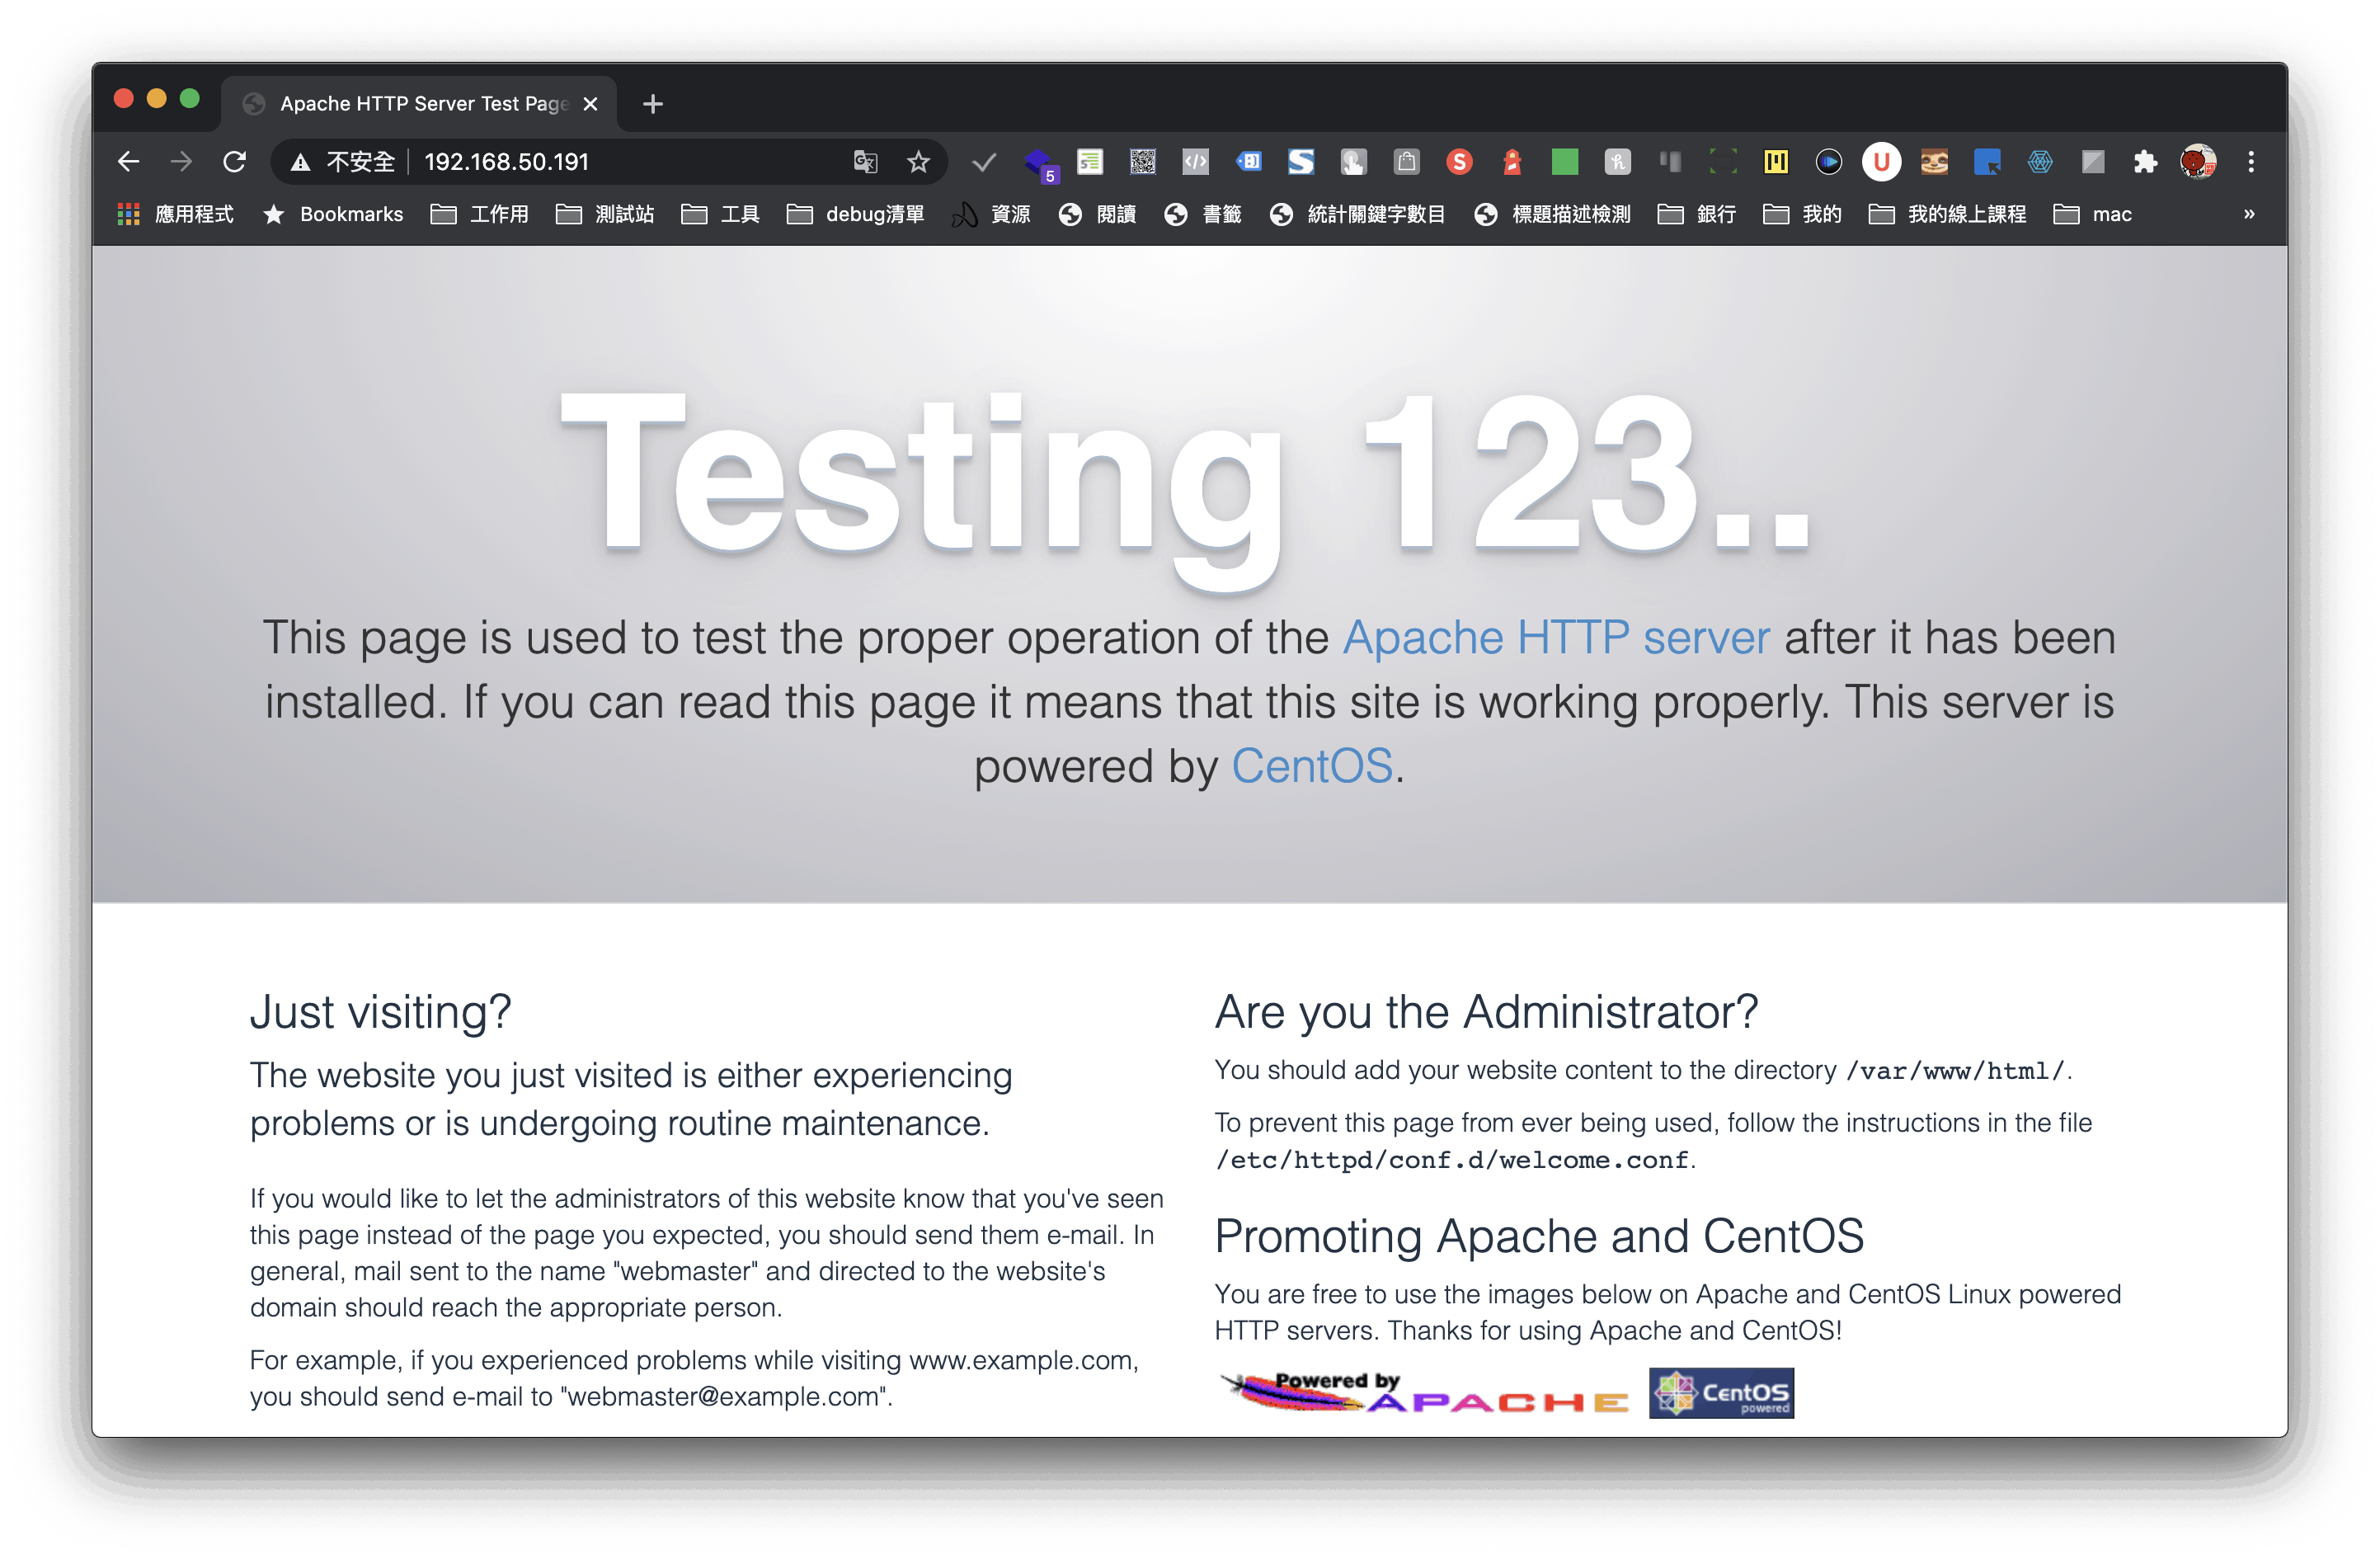Image resolution: width=2380 pixels, height=1559 pixels.
Task: Open the 銀行 bookmark folder
Action: [1697, 214]
